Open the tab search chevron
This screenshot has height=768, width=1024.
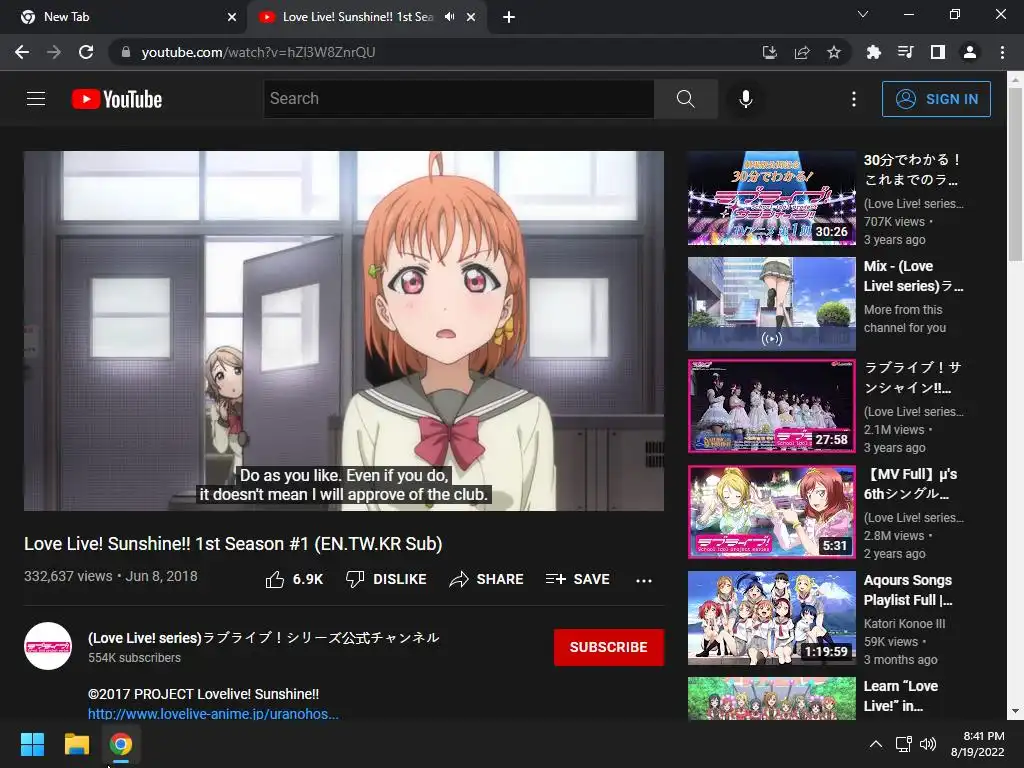tap(863, 14)
